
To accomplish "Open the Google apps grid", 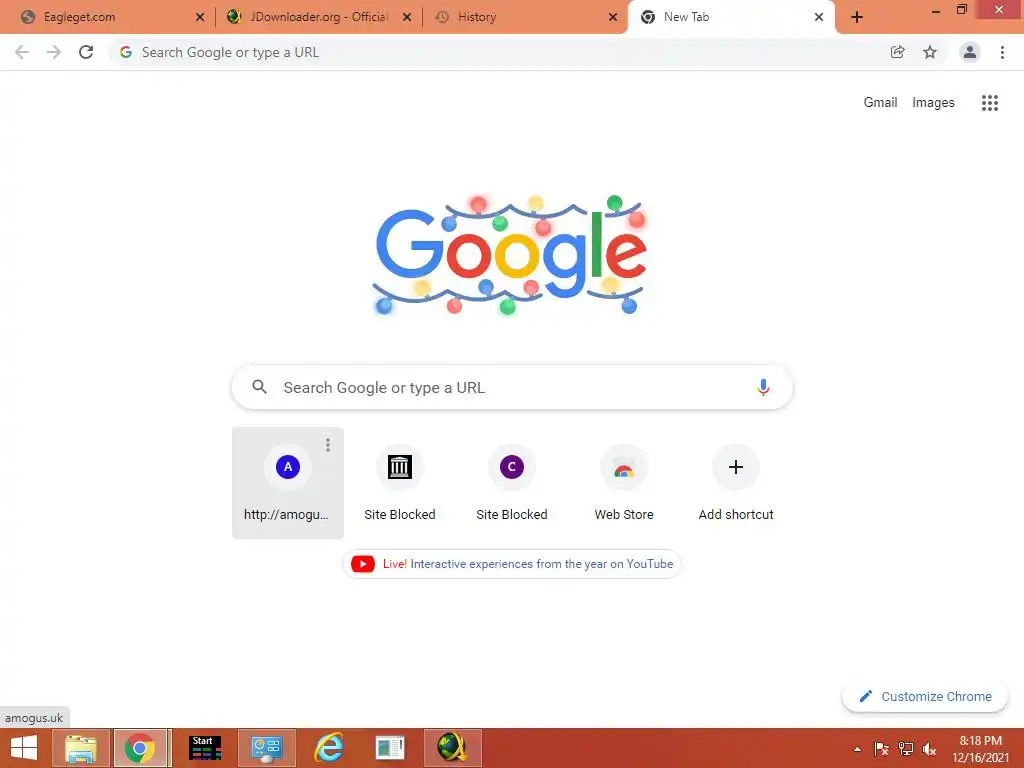I will click(x=990, y=103).
